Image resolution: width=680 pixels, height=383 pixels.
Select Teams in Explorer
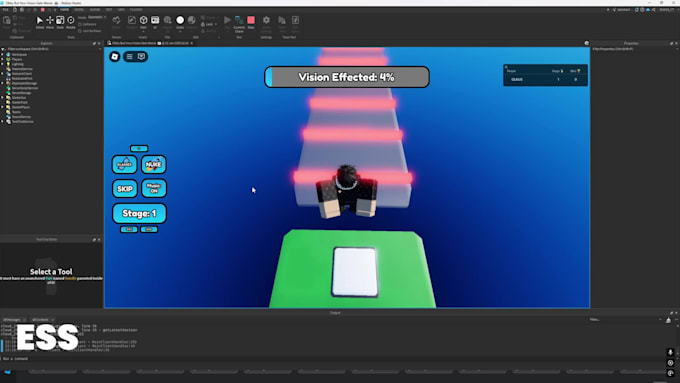pos(16,112)
